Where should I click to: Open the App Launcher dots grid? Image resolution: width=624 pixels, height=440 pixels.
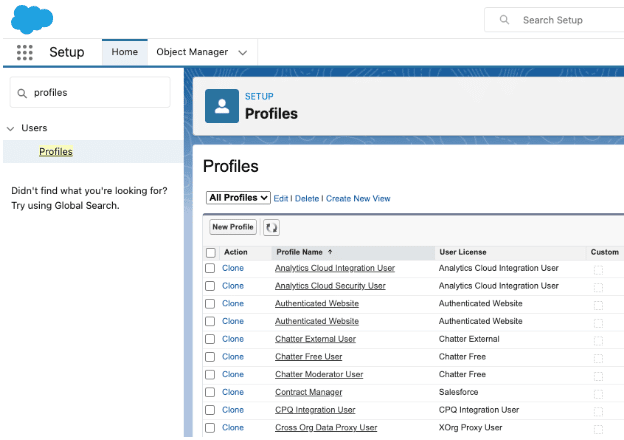pyautogui.click(x=25, y=52)
